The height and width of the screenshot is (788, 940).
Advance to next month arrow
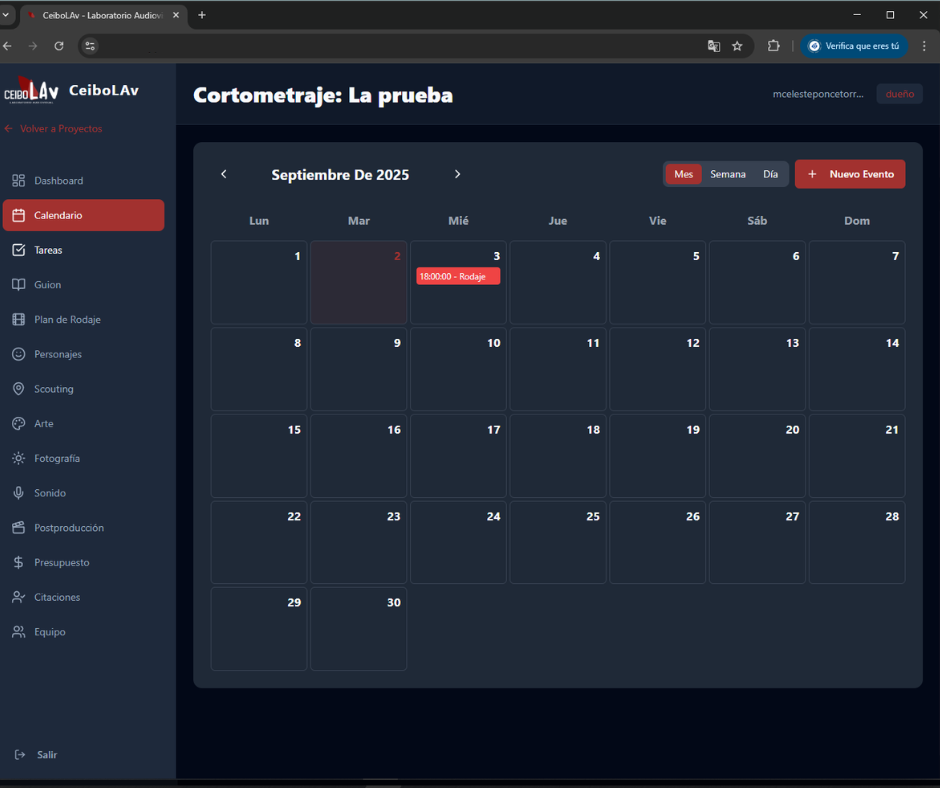[458, 174]
